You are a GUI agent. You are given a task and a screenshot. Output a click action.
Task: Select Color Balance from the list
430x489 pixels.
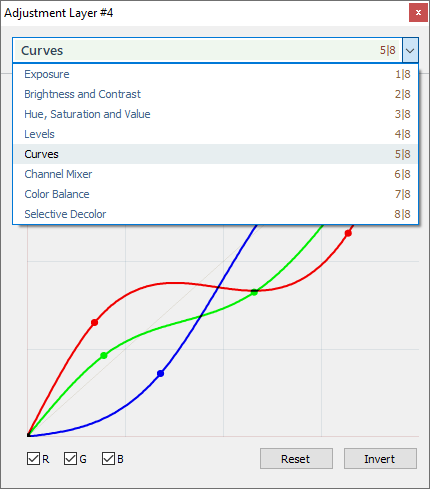(x=215, y=194)
